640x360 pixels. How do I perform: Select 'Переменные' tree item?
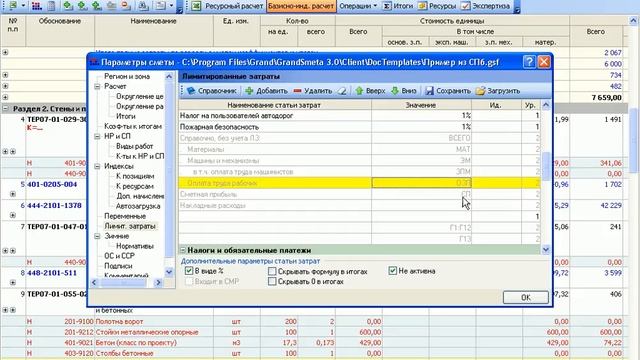pyautogui.click(x=125, y=216)
